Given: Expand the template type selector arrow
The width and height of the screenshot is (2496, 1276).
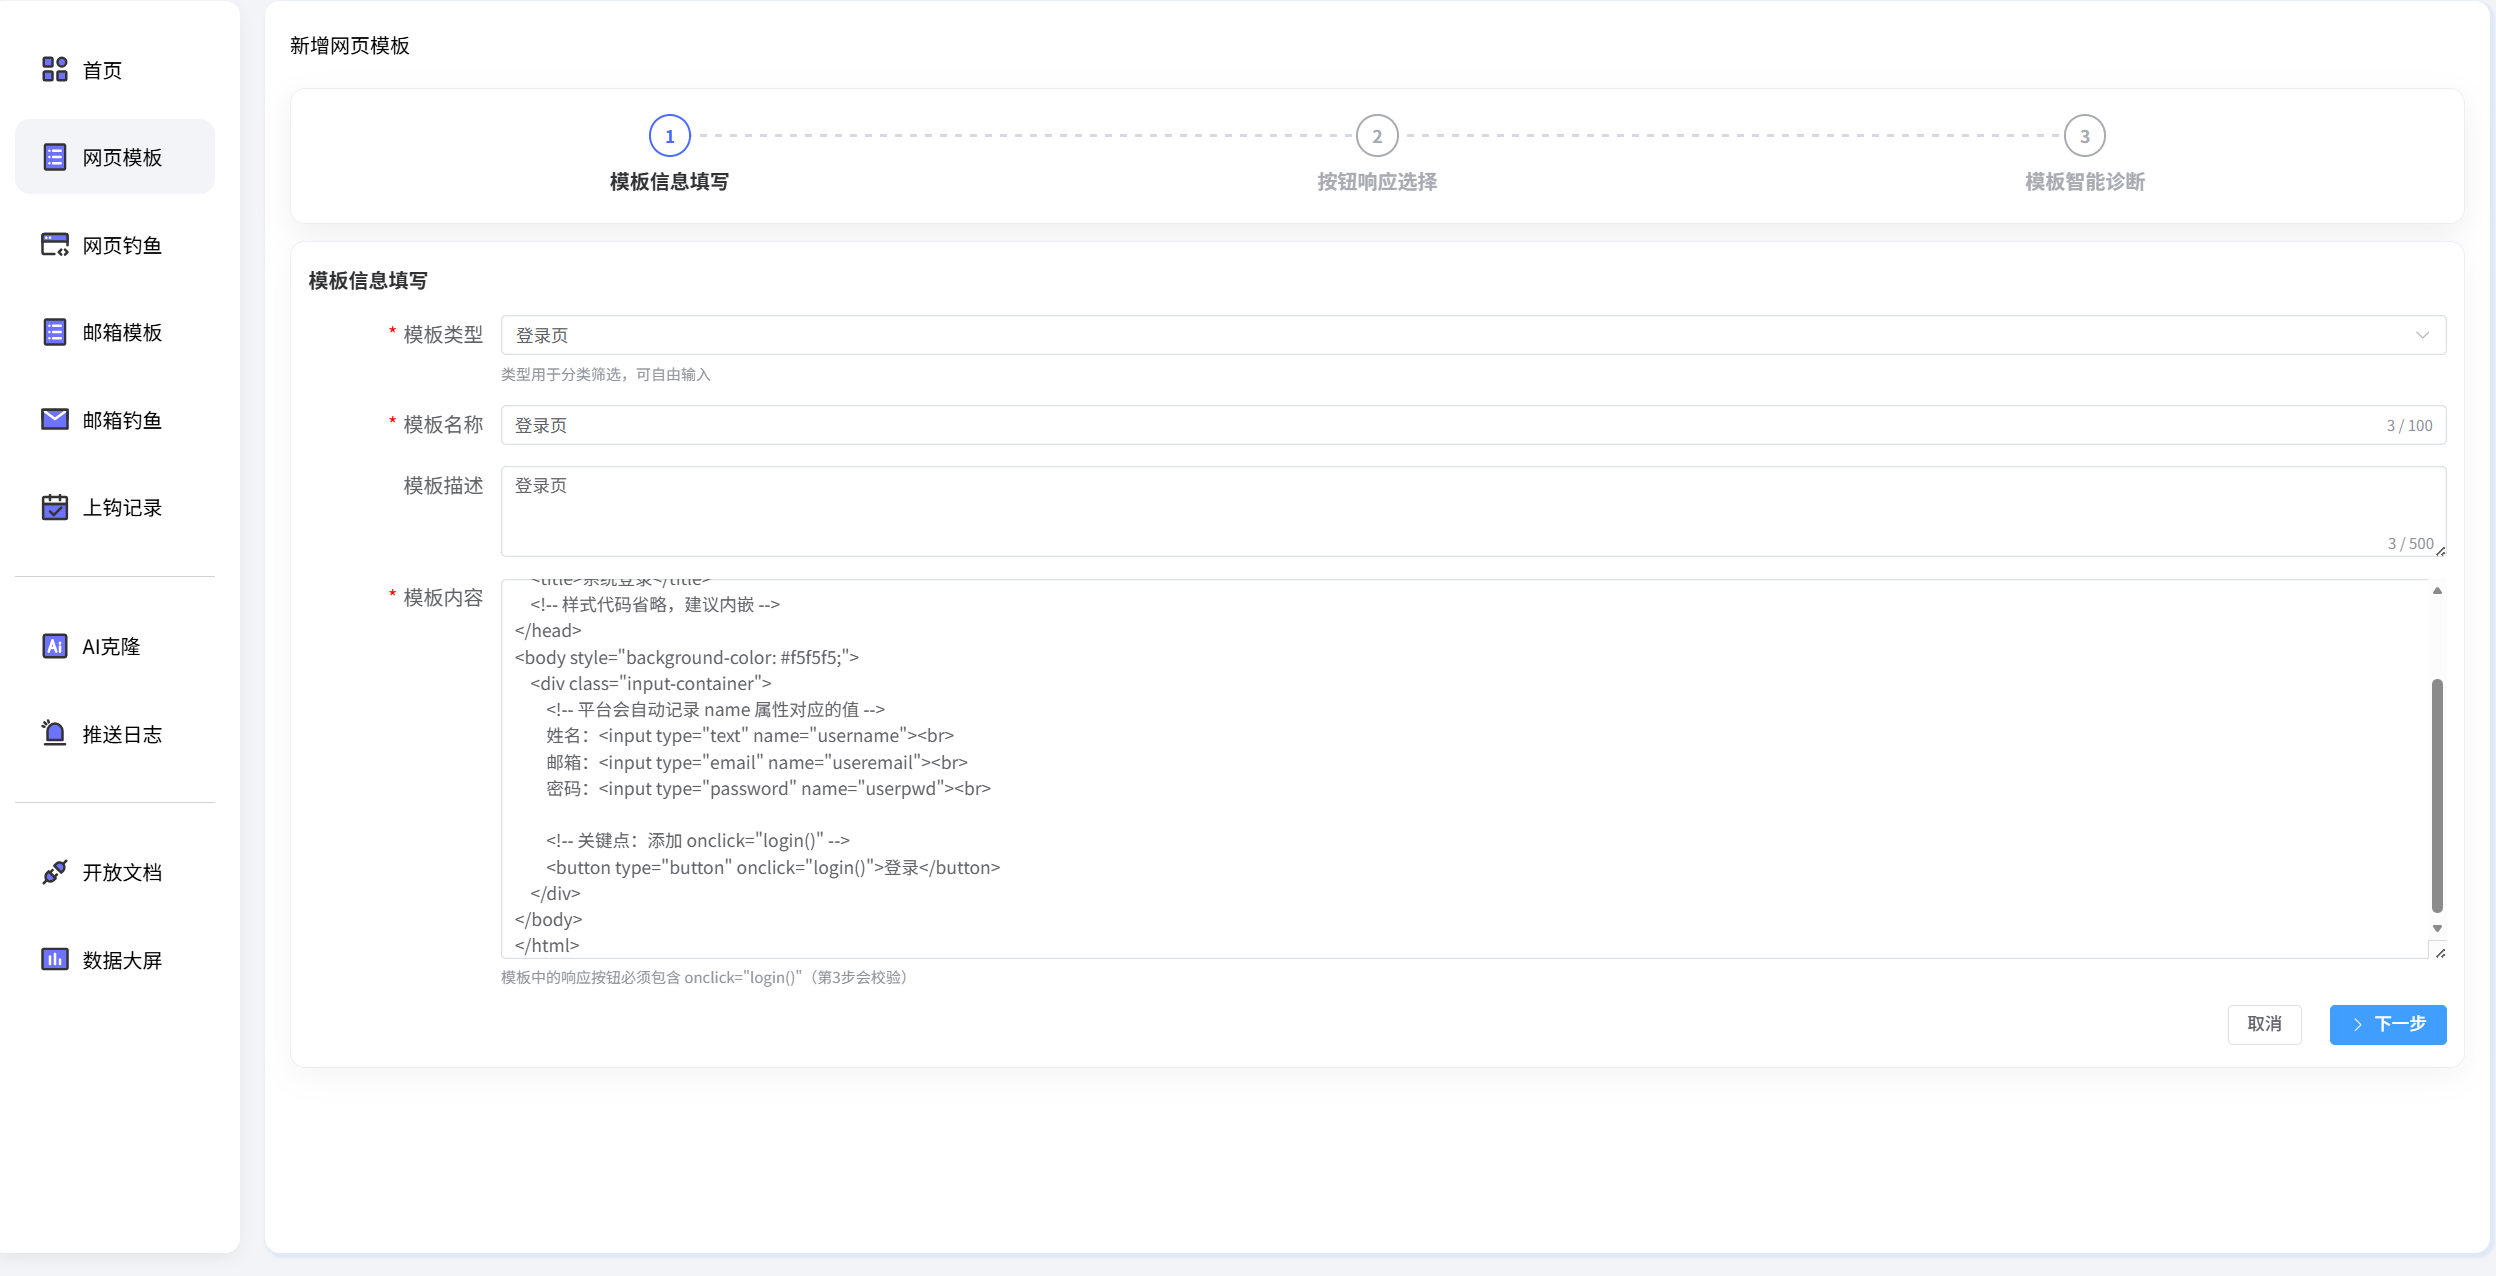Looking at the screenshot, I should [2424, 335].
